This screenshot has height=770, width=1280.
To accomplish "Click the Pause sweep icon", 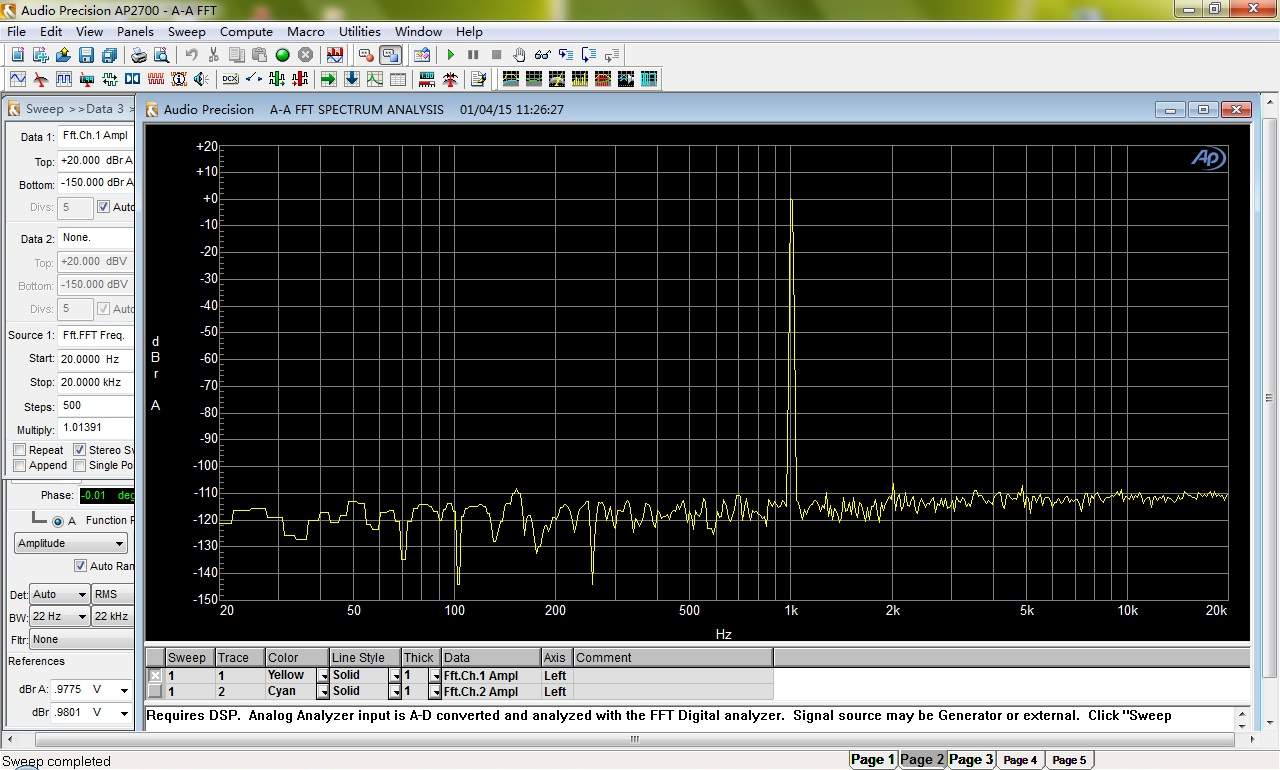I will (473, 55).
